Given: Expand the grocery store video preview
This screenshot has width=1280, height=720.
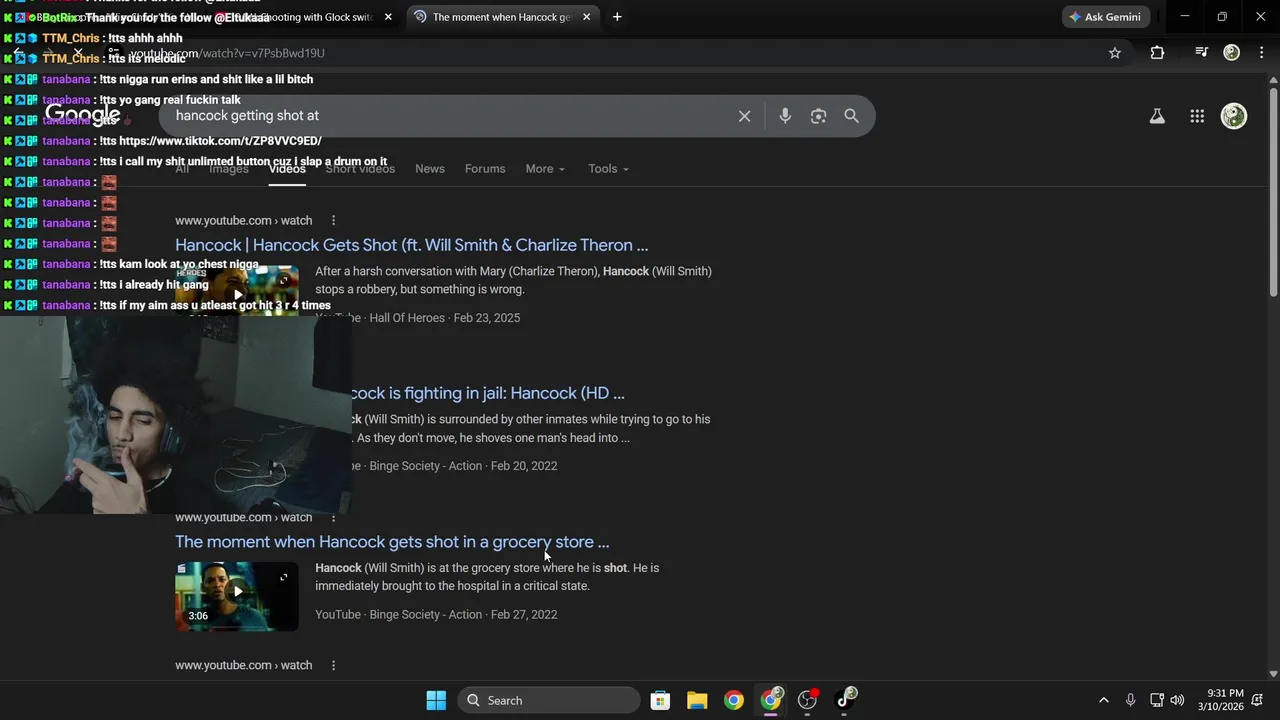Looking at the screenshot, I should 283,577.
